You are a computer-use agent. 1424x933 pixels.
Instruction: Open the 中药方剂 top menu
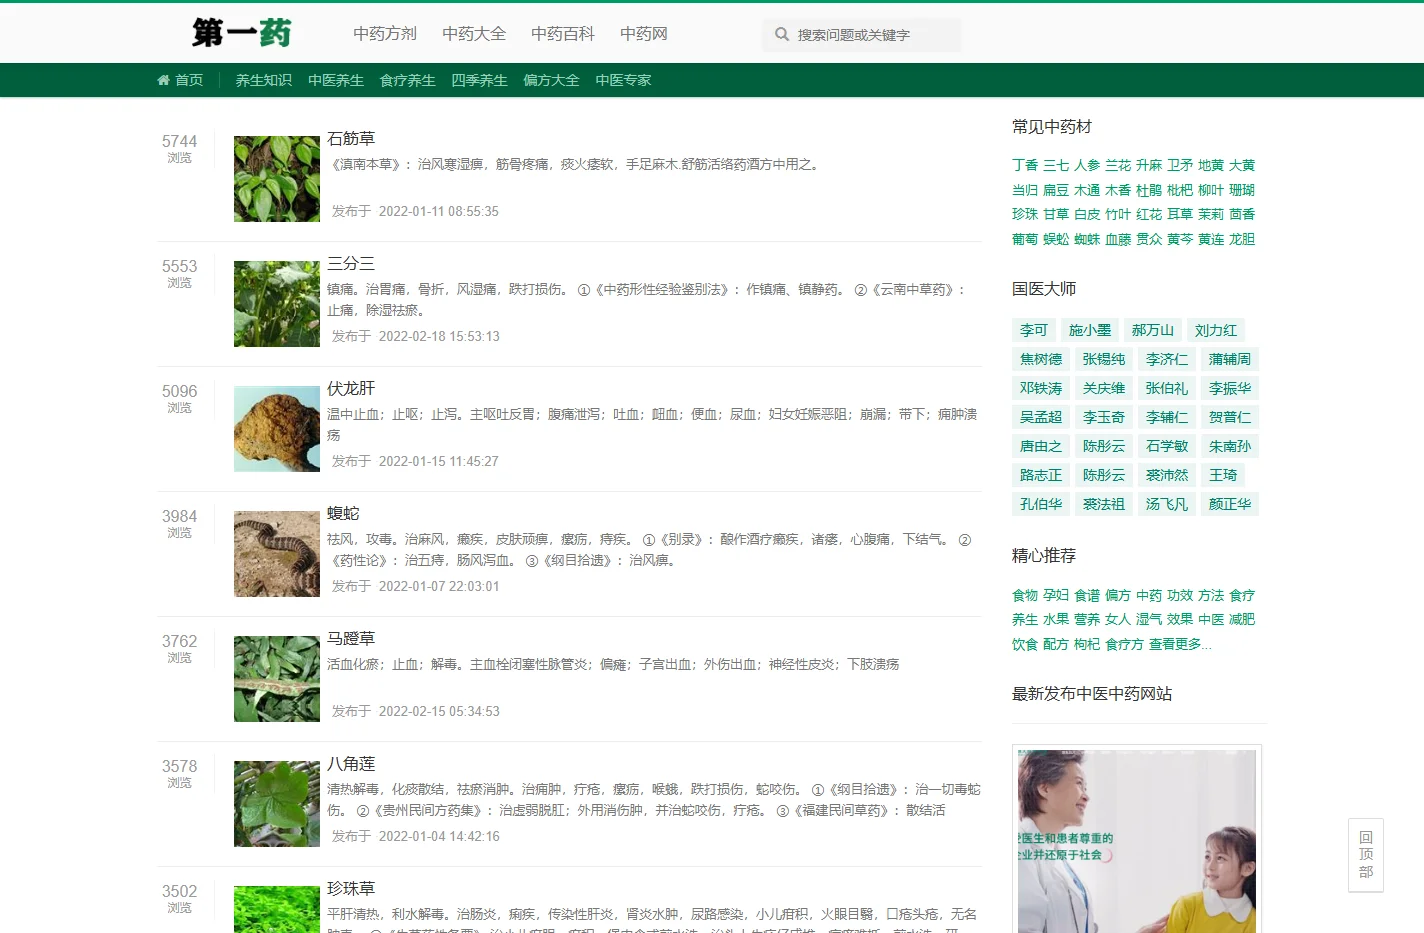(x=385, y=34)
